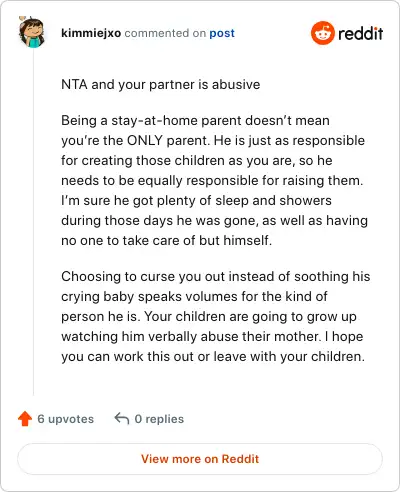The height and width of the screenshot is (492, 400).
Task: Click the paragraph starting "Choosing to curse you out"
Action: [216, 316]
